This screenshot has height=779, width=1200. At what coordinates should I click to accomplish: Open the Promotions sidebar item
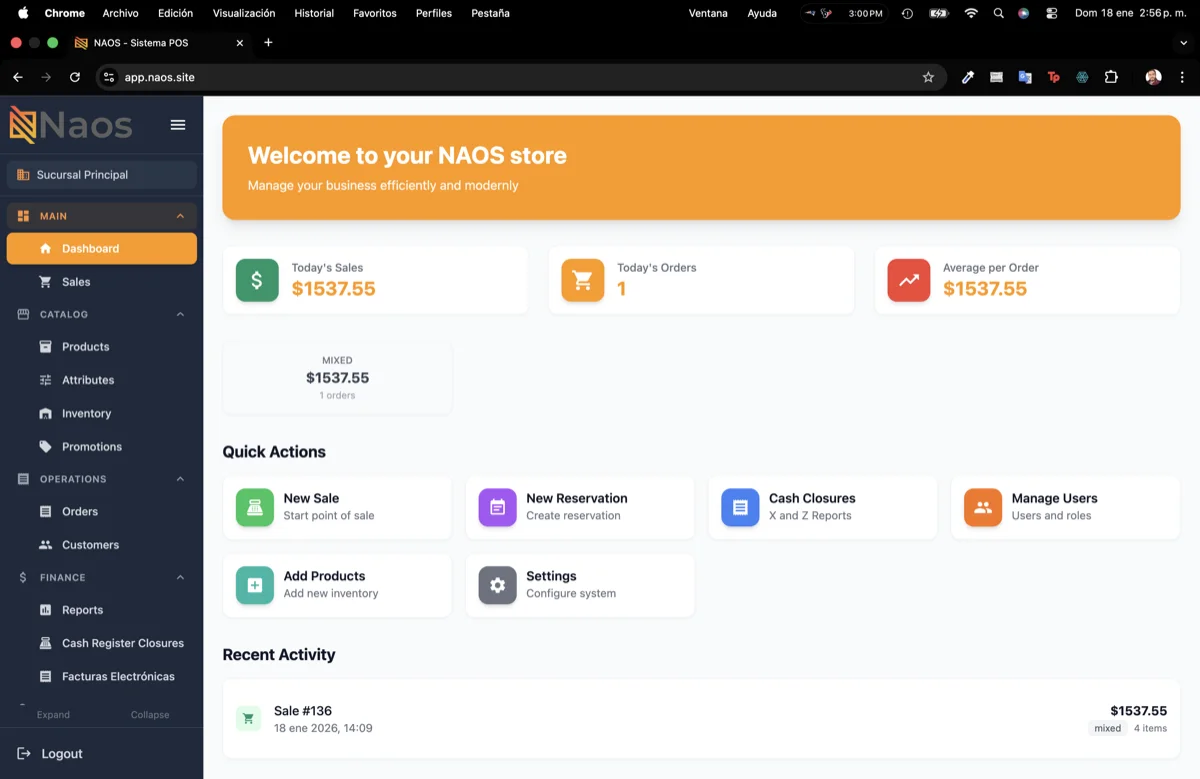coord(90,446)
